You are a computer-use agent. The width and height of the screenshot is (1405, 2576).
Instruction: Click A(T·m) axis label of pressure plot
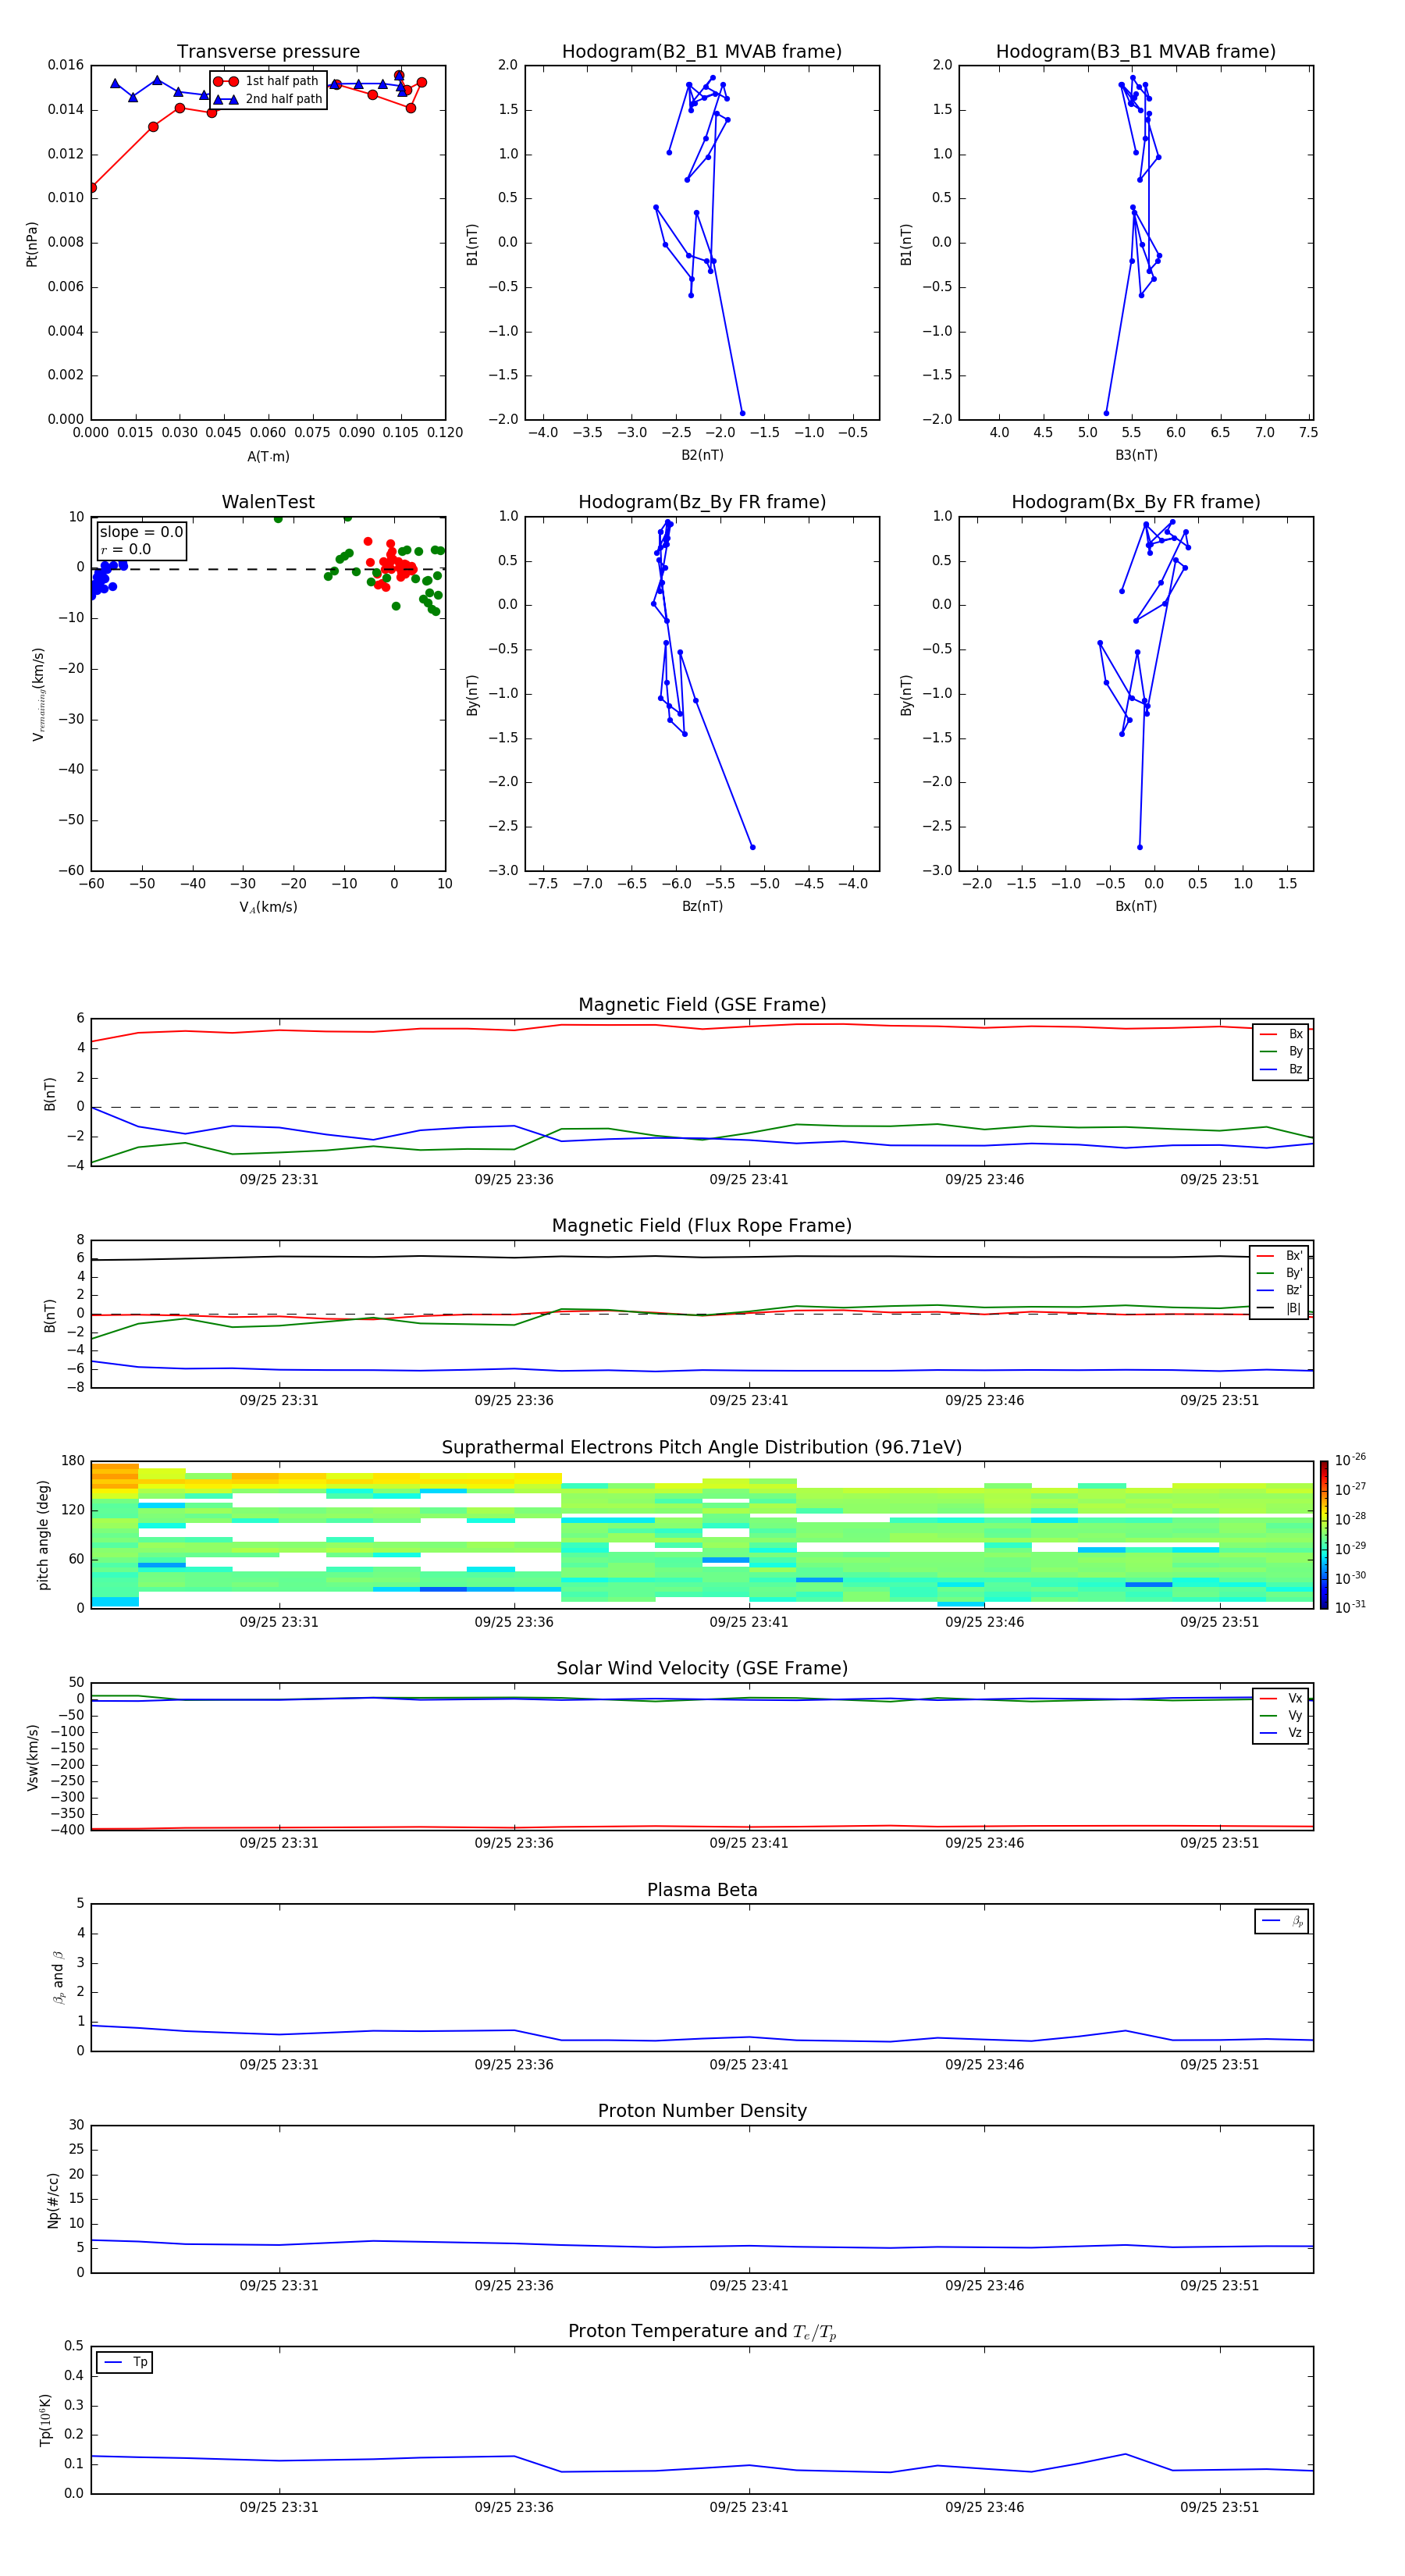[x=268, y=457]
